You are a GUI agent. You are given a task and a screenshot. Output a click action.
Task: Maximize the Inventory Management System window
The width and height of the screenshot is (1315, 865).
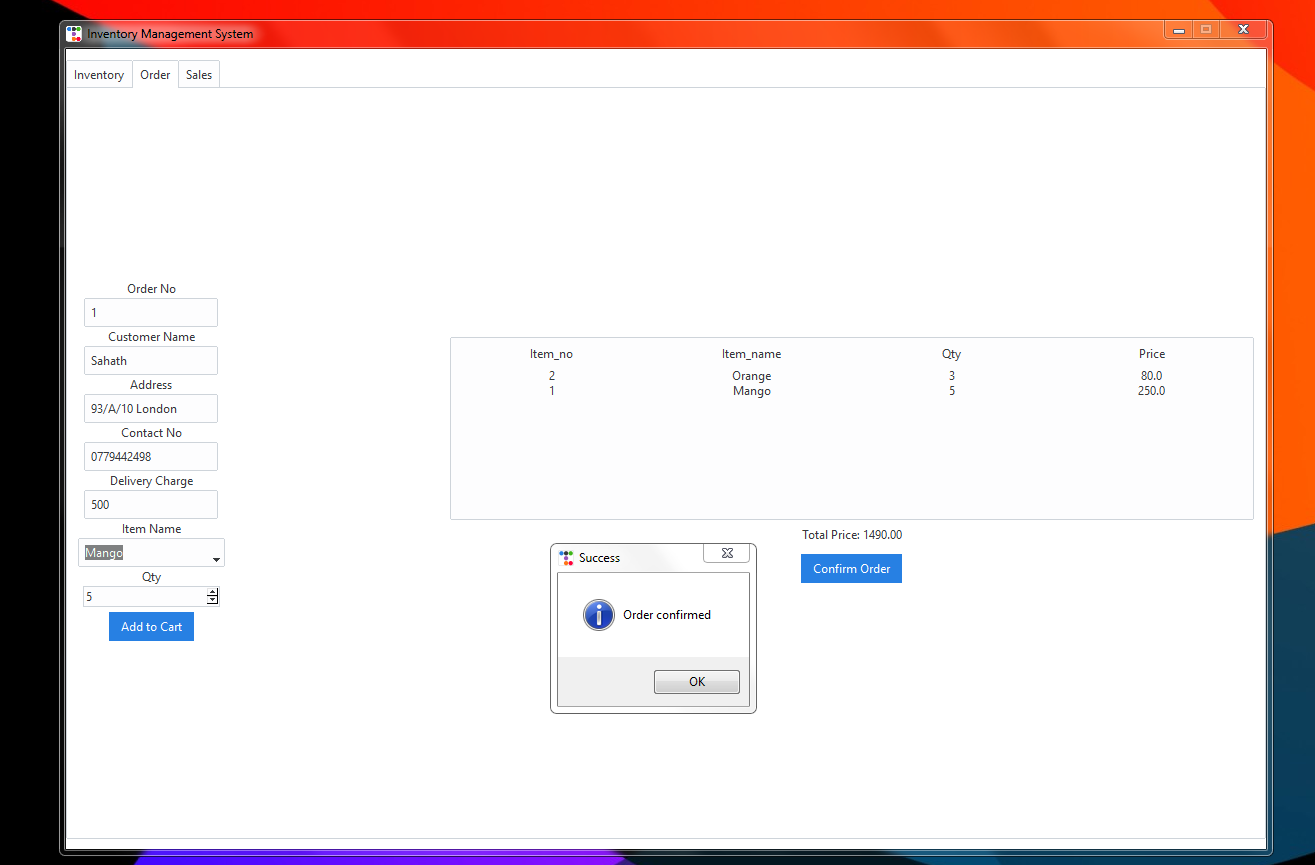point(1206,30)
